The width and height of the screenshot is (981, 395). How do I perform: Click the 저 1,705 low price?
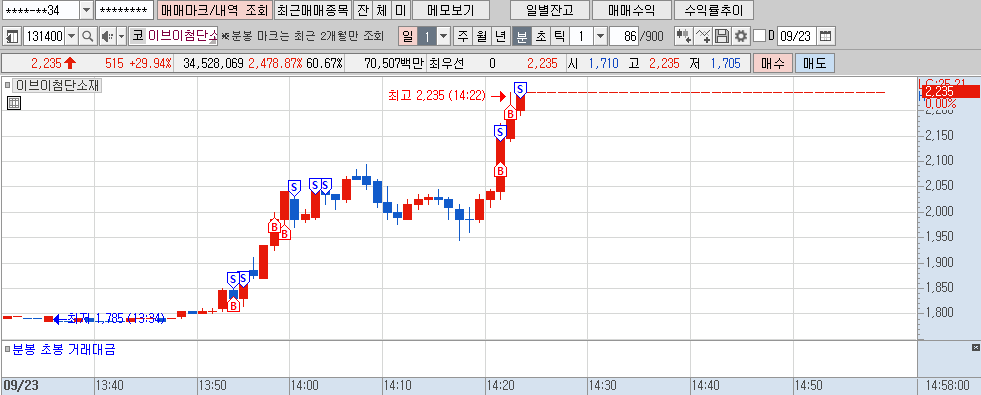pyautogui.click(x=714, y=63)
